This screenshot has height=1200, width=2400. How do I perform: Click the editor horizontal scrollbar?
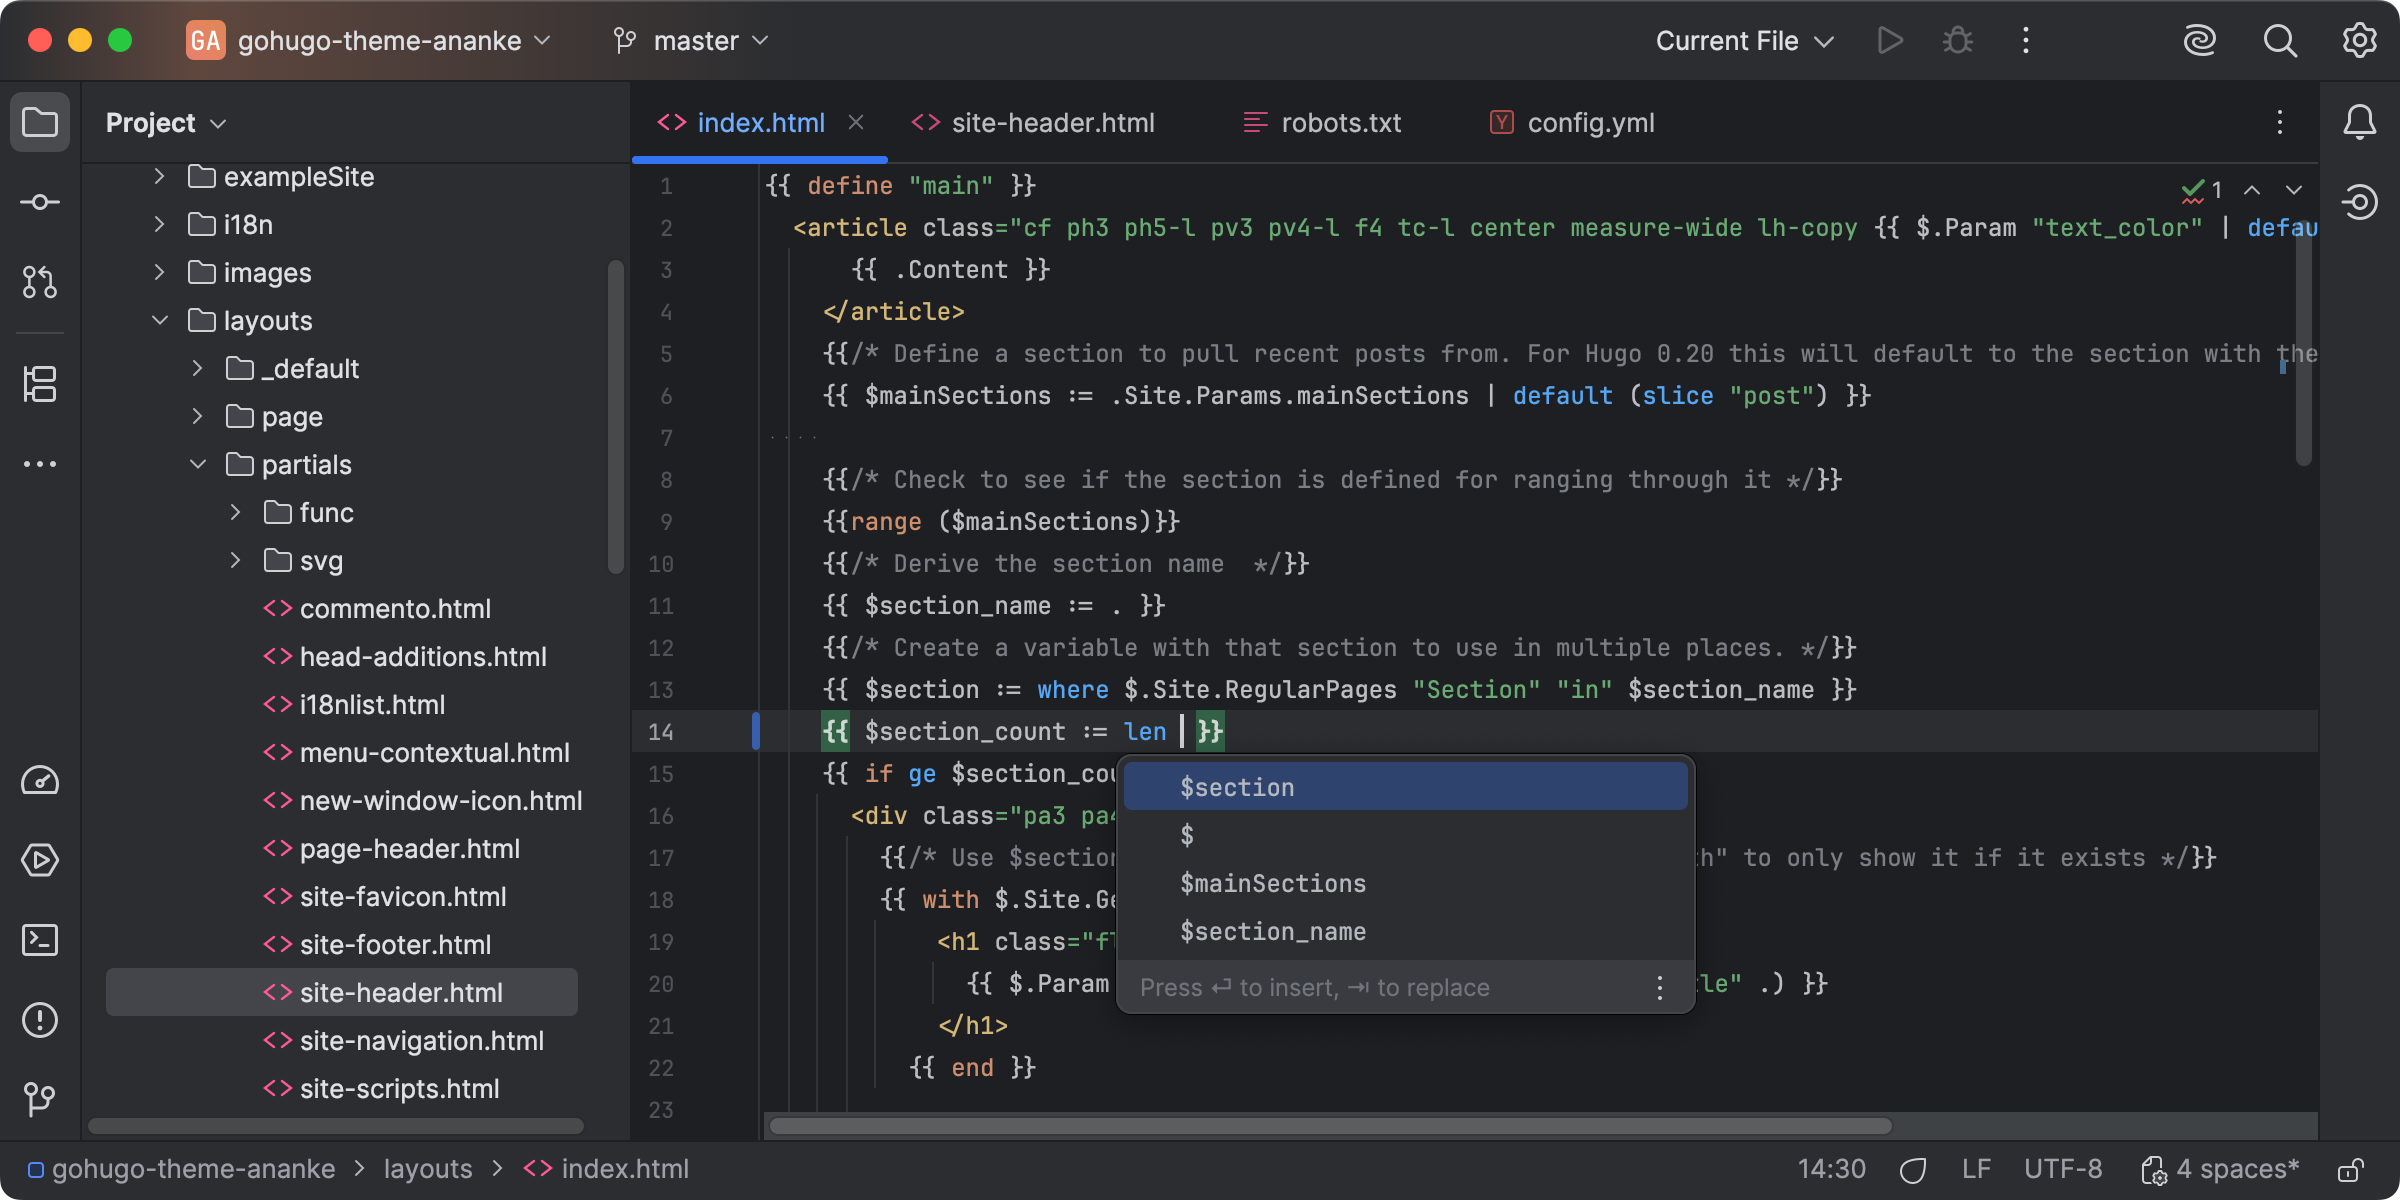click(x=1330, y=1126)
